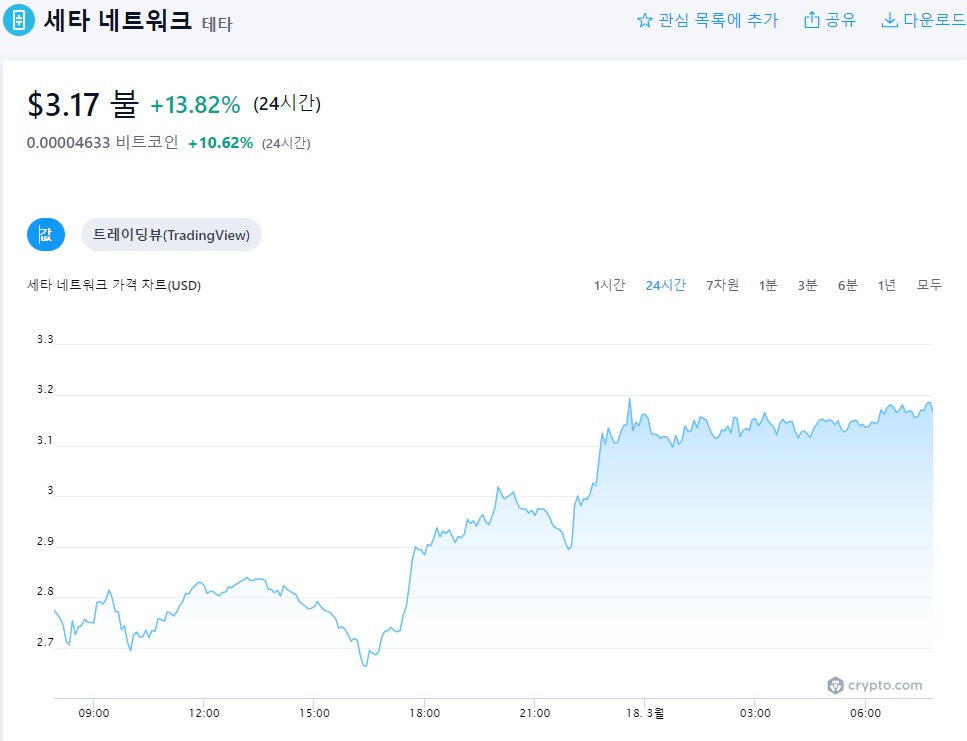Click the 2.7 price axis label
The width and height of the screenshot is (967, 741).
(x=45, y=642)
